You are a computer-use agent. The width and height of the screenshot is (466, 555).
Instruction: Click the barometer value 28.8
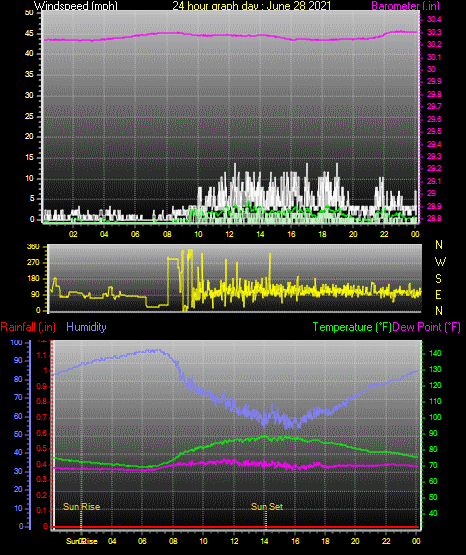434,218
